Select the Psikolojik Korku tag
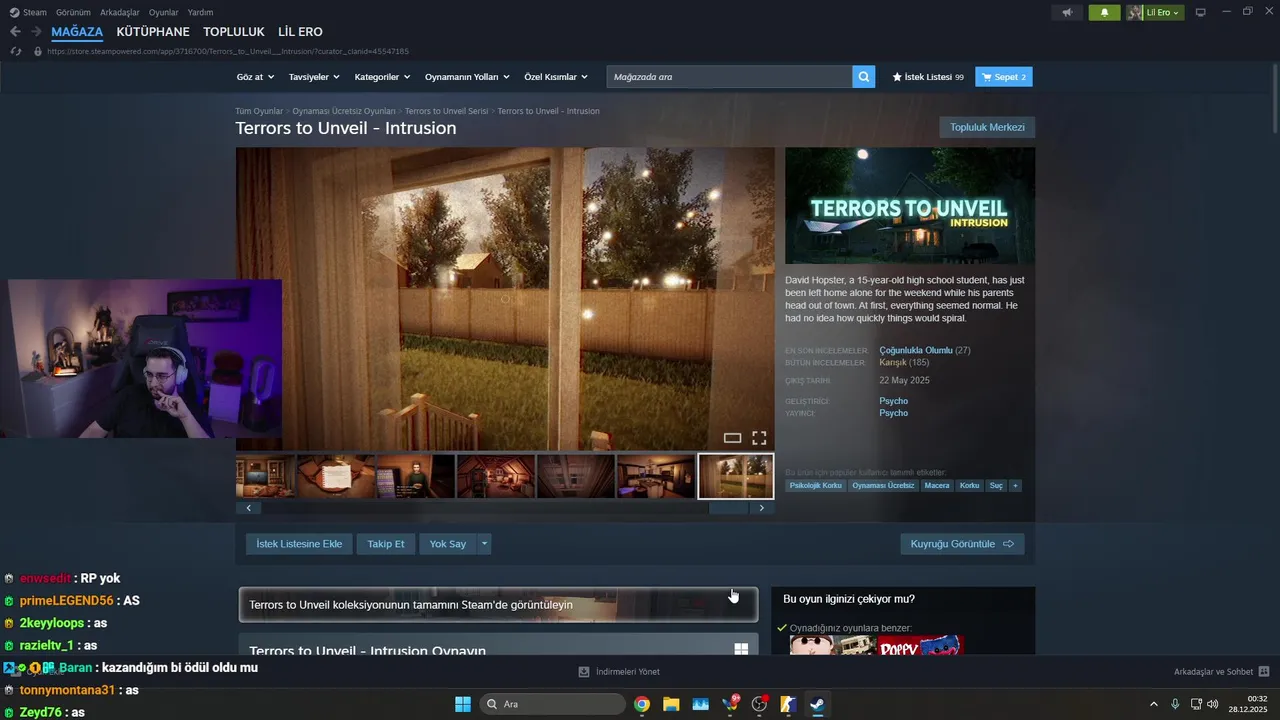 pyautogui.click(x=815, y=486)
